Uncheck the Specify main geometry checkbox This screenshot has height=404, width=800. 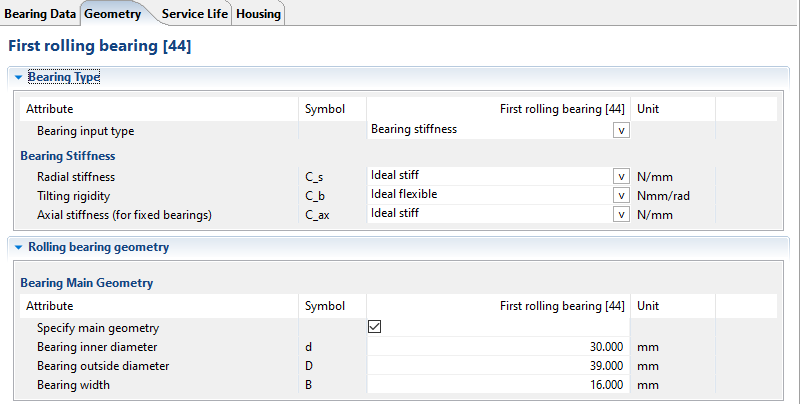click(376, 327)
